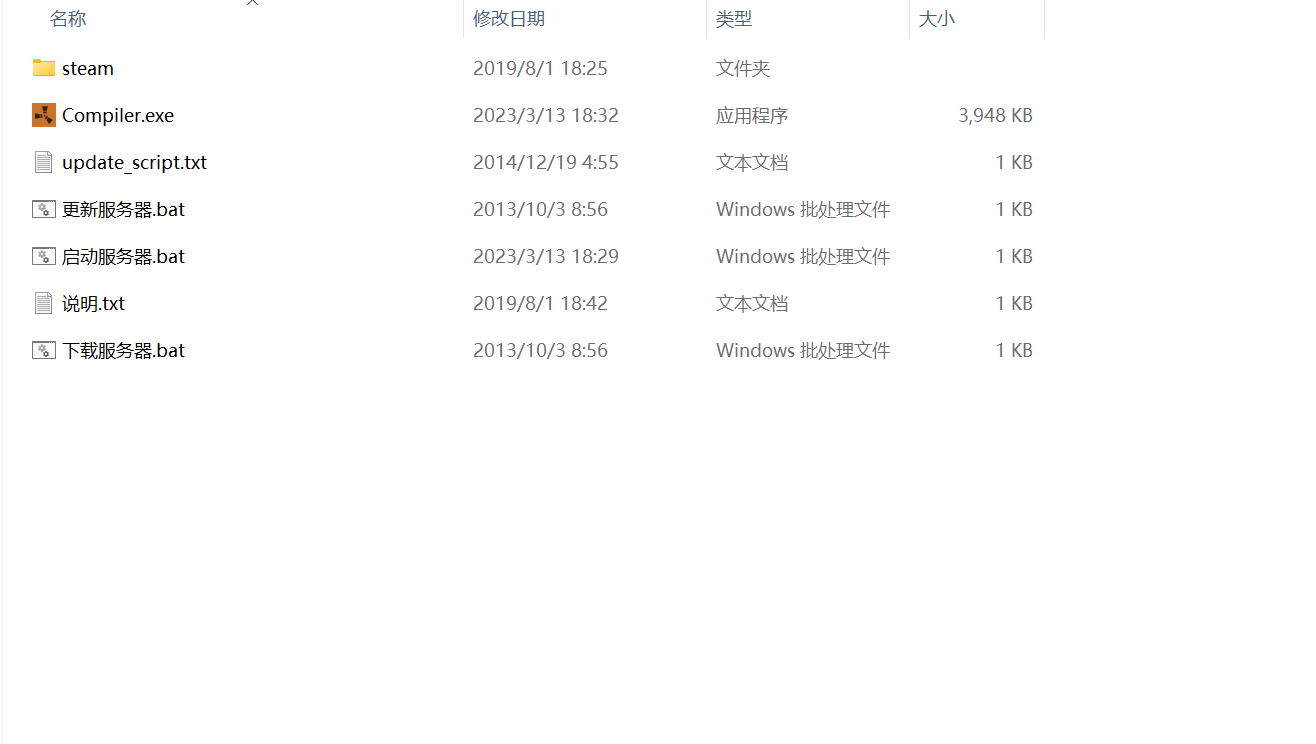Select the file name 下载服务器.bat
The width and height of the screenshot is (1316, 744).
click(124, 350)
